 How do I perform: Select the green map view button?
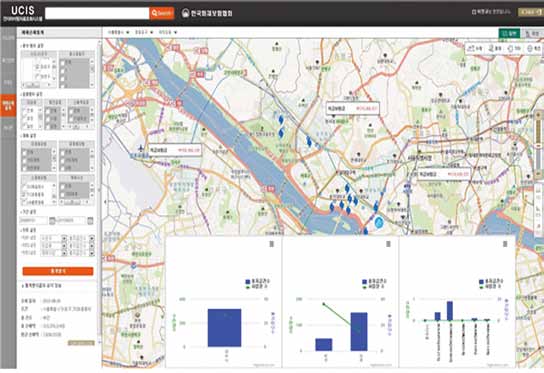click(x=509, y=33)
